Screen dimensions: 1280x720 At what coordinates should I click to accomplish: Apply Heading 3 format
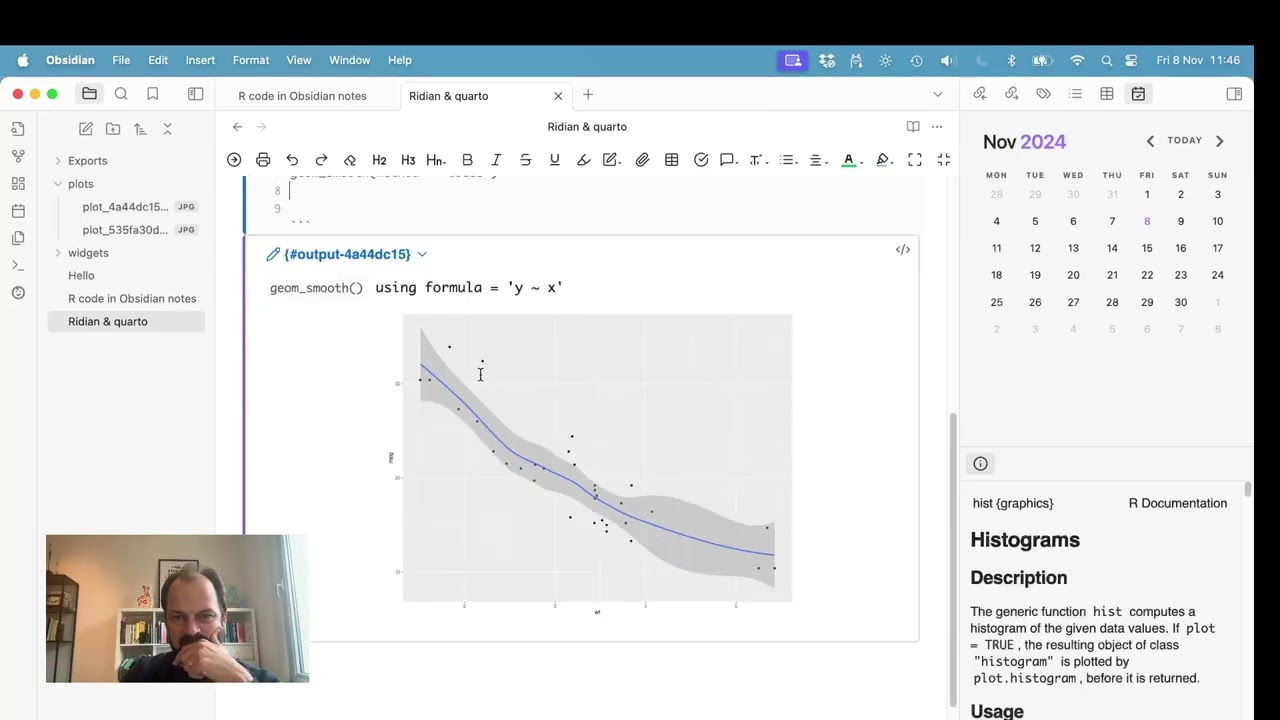click(x=408, y=160)
